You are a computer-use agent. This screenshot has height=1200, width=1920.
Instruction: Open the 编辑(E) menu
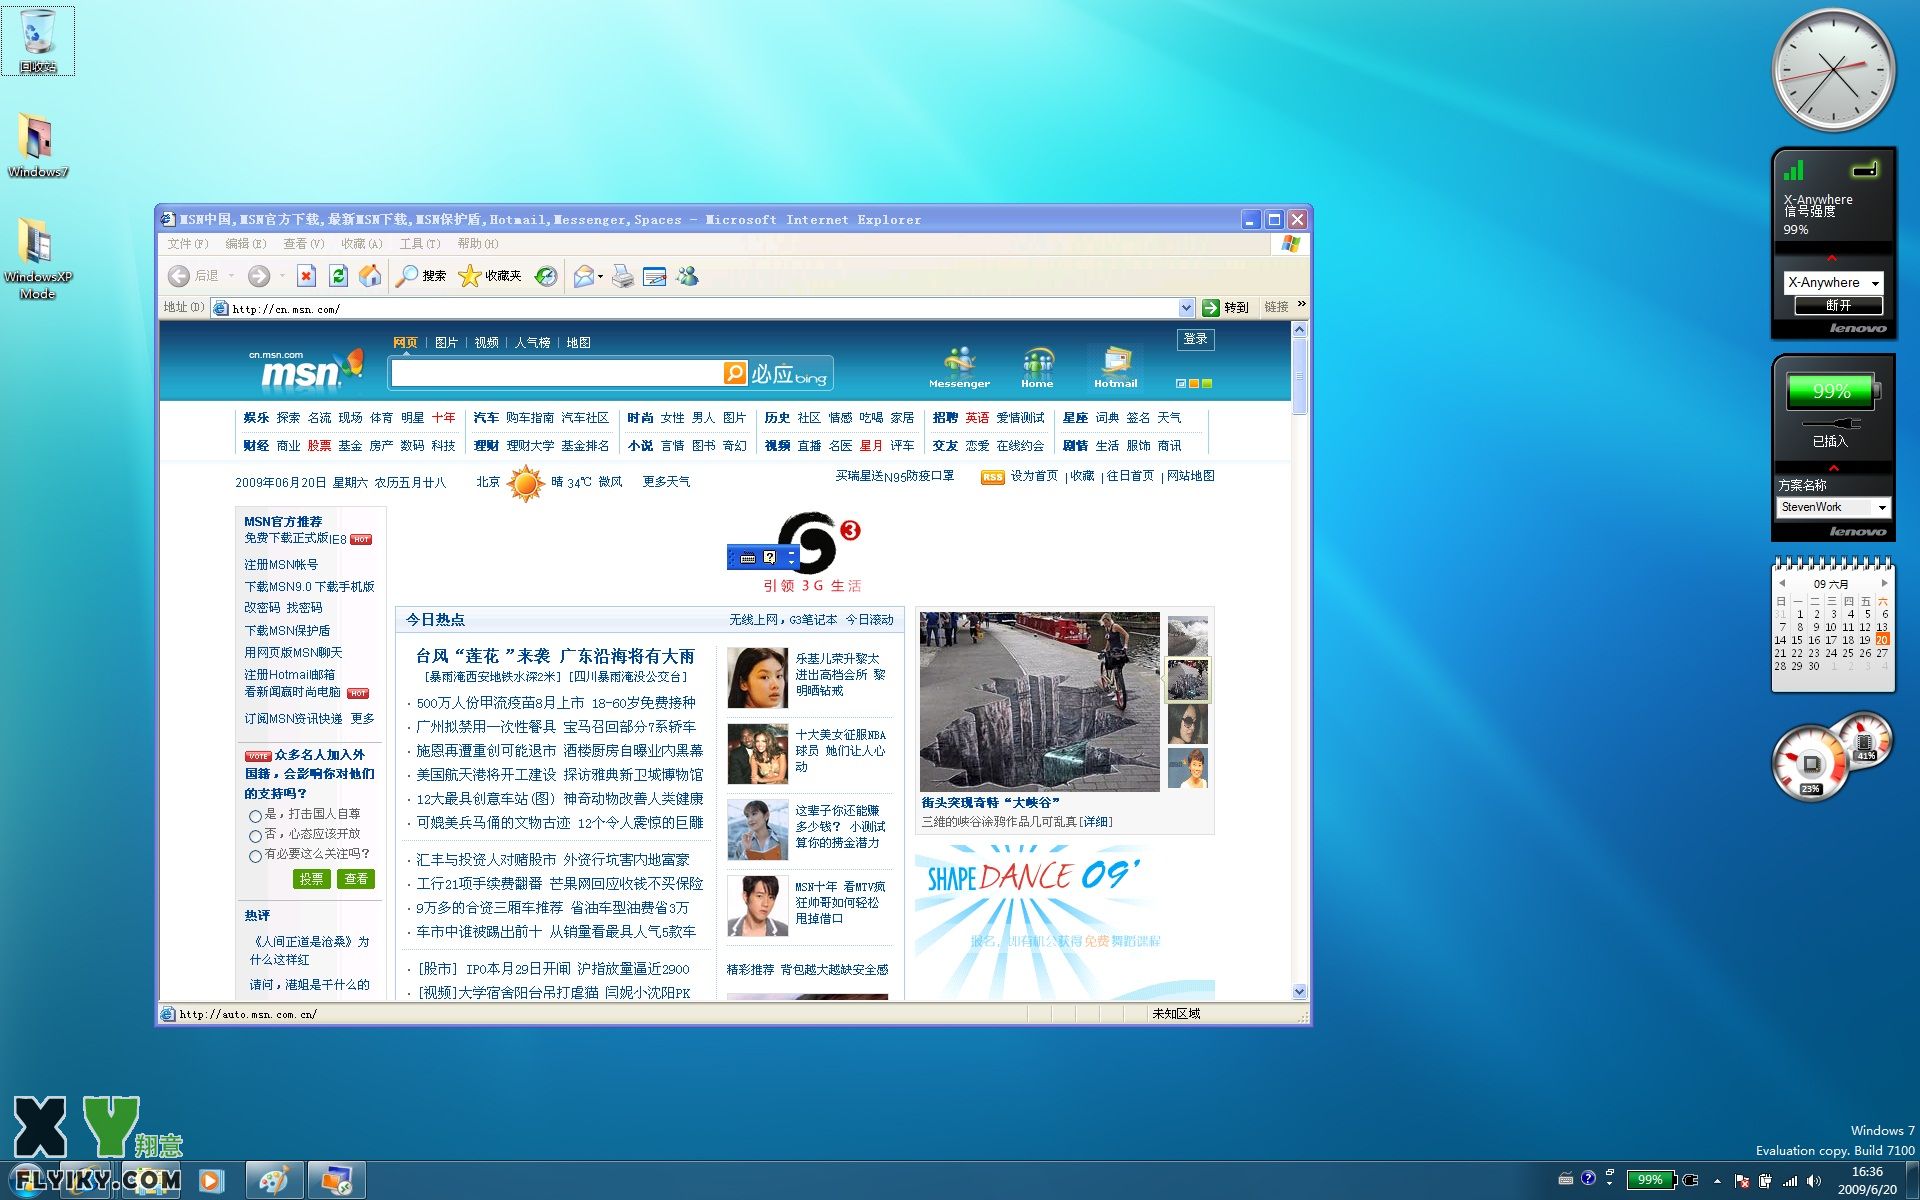245,244
